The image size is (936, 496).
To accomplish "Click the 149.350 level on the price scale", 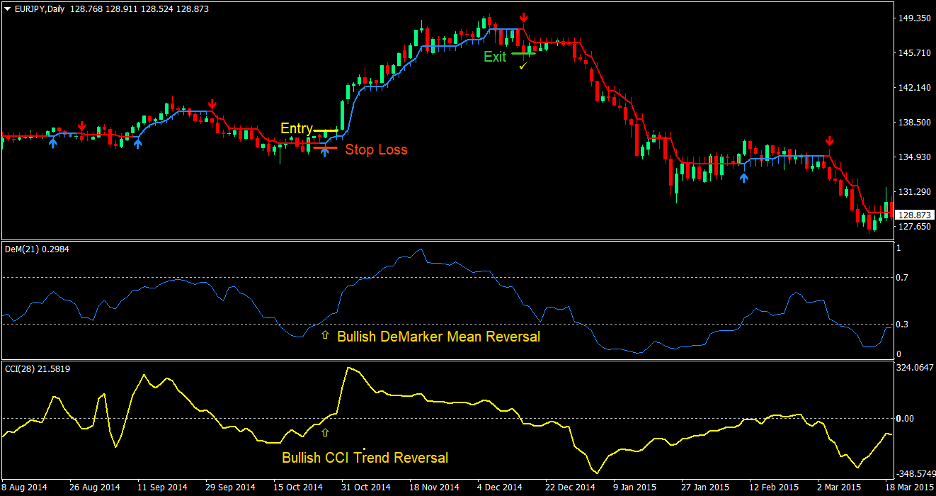I will click(x=912, y=18).
